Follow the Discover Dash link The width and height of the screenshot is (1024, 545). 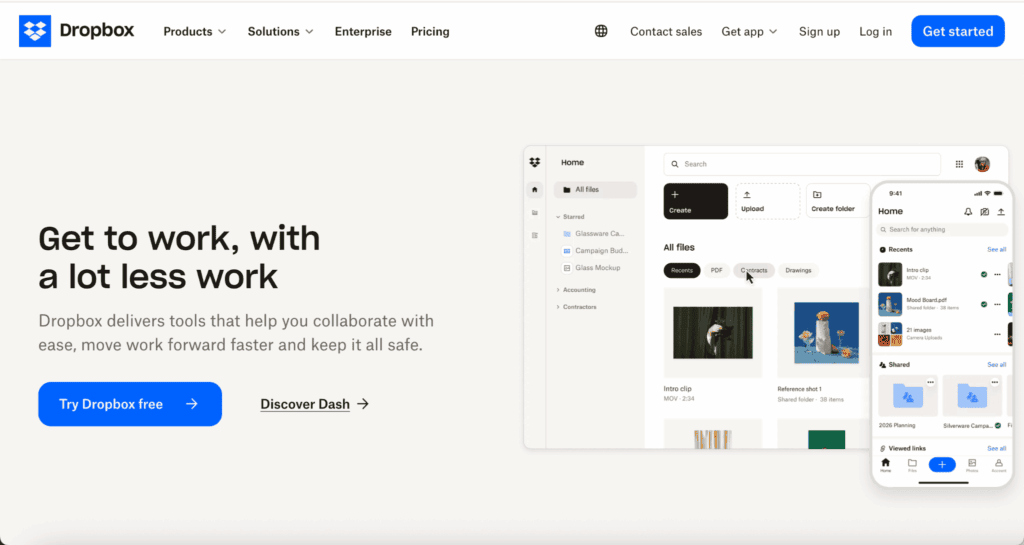(x=315, y=404)
